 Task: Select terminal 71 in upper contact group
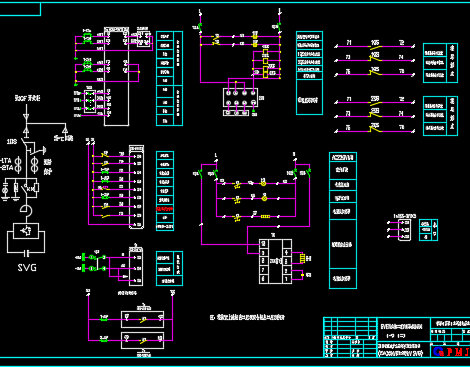(x=349, y=43)
